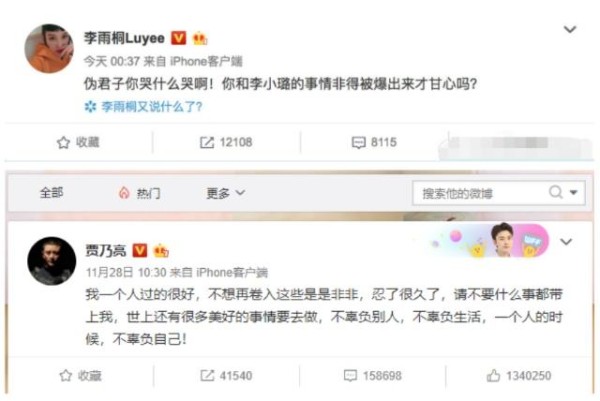The height and width of the screenshot is (401, 600).
Task: Favorite 贾乃亮's post with the star 收藏
Action: tap(81, 375)
